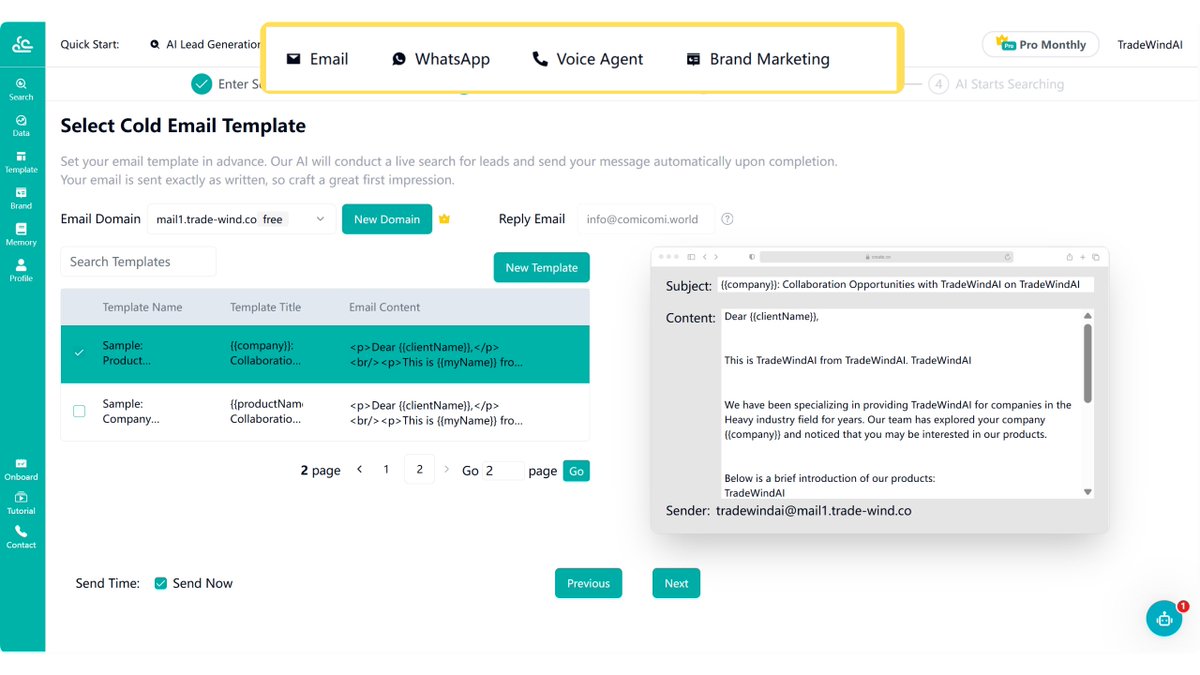The image size is (1200, 675).
Task: Open the Tutorial sidebar item
Action: [x=21, y=503]
